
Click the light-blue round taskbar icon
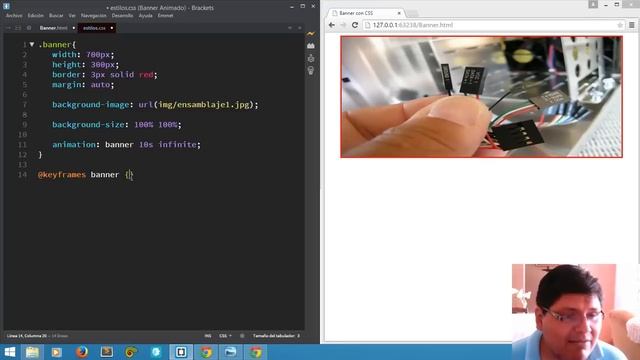[x=156, y=352]
